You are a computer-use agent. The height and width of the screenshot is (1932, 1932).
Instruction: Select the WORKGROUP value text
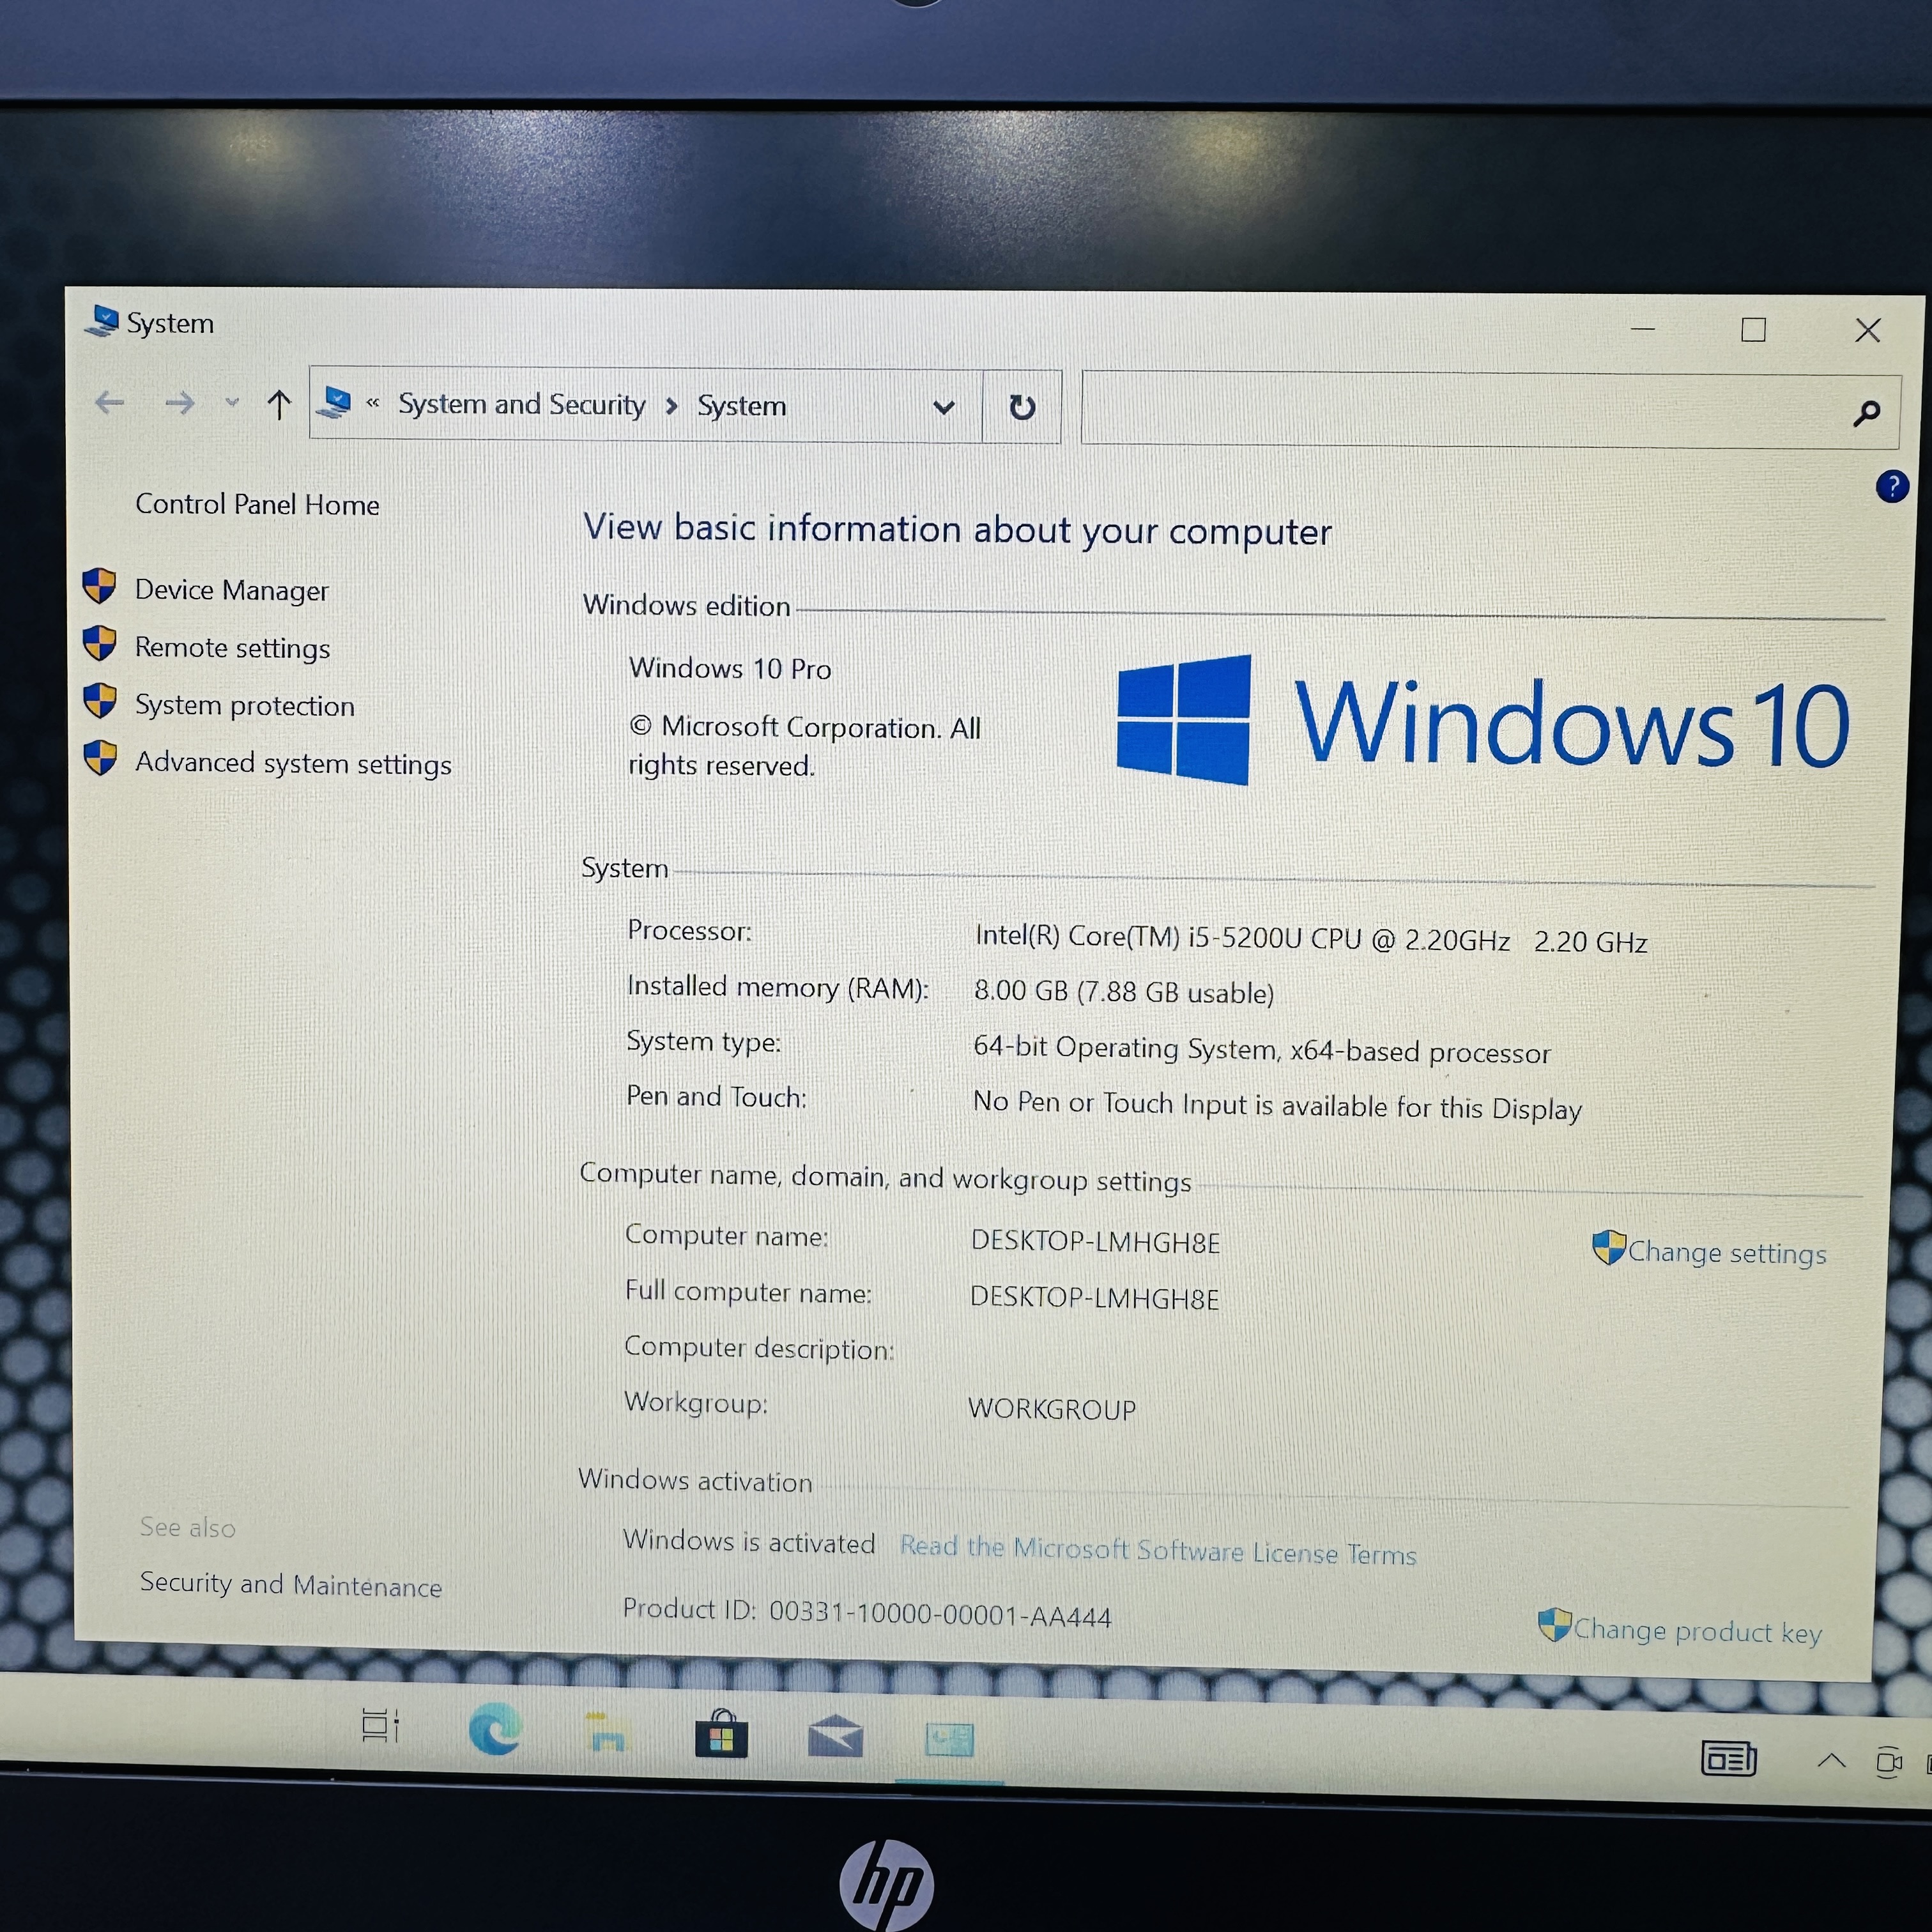tap(1052, 1409)
